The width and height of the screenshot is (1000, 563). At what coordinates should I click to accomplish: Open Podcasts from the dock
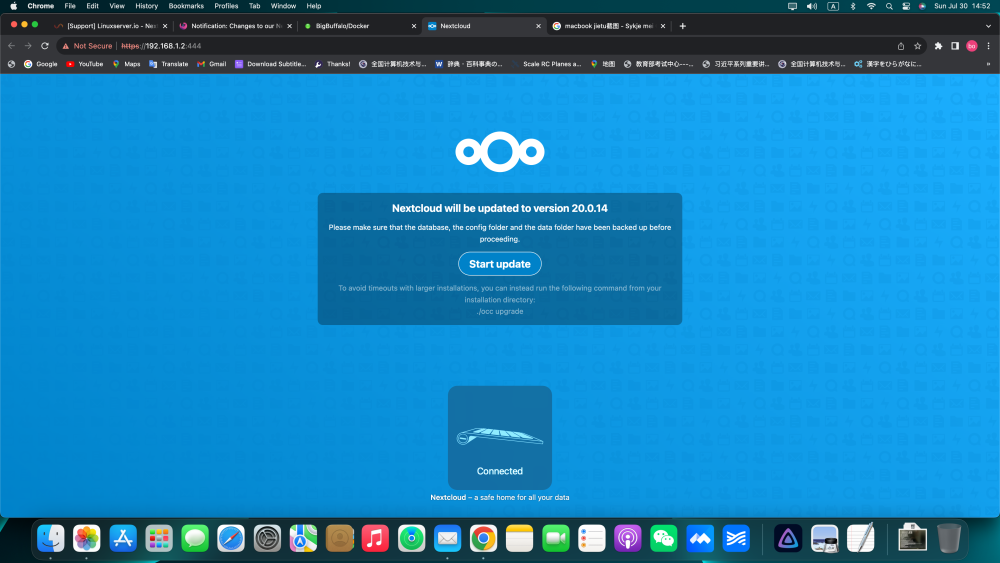tap(628, 539)
